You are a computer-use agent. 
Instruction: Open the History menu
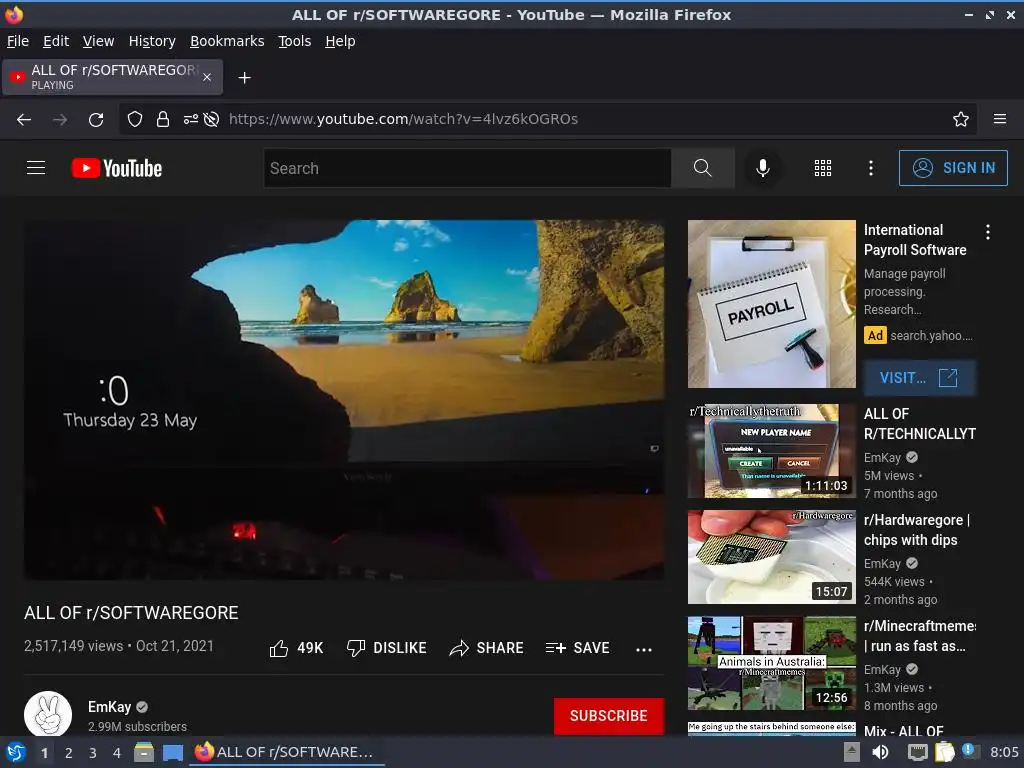pos(152,41)
